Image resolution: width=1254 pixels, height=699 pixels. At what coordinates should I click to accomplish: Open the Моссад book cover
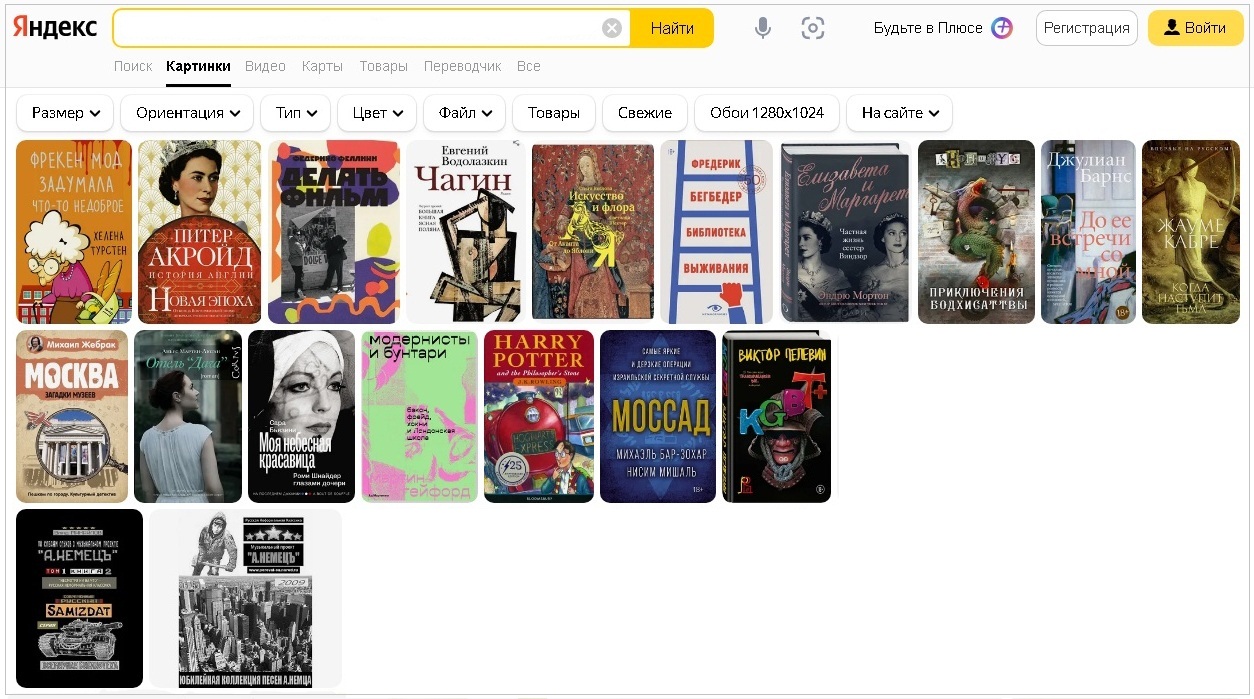pos(658,416)
